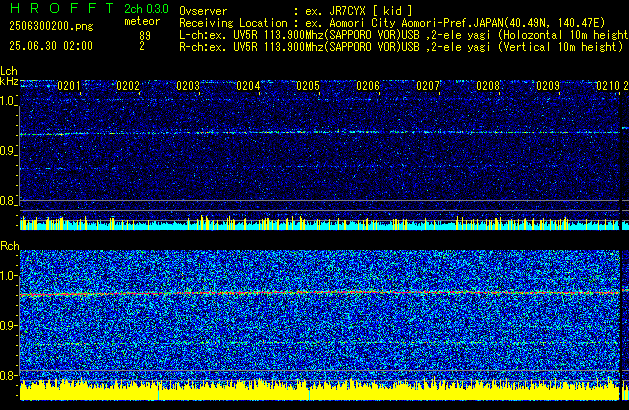The image size is (629, 410).
Task: Click the meteor count 89
Action: coord(145,36)
